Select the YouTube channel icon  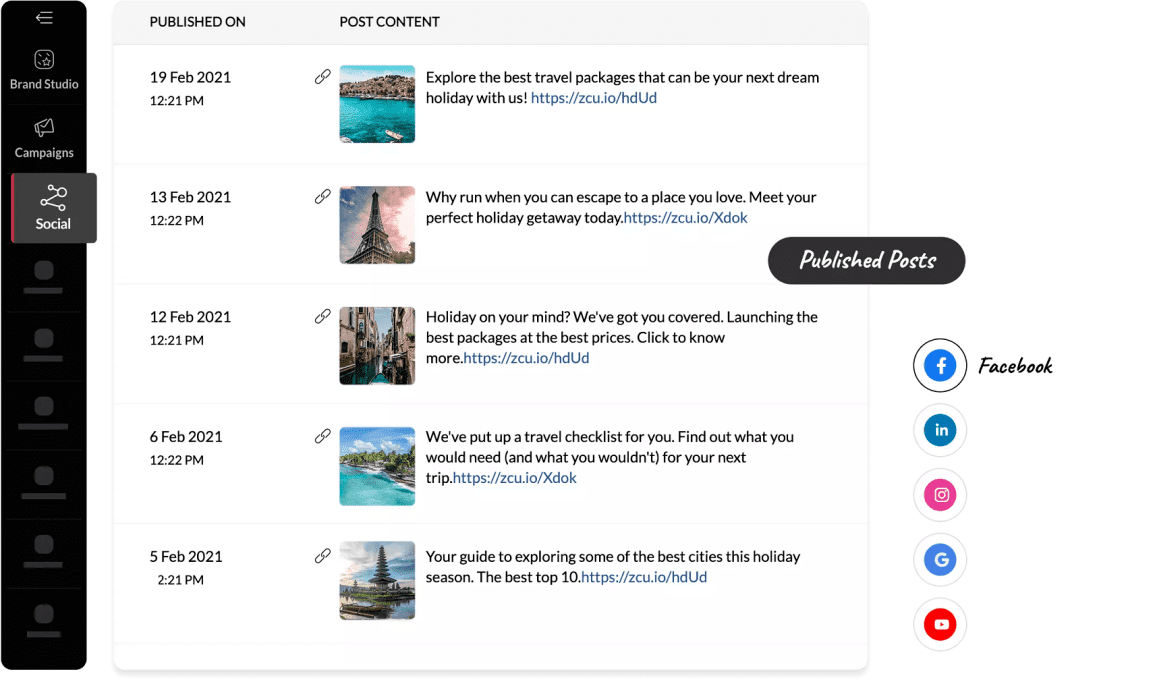(x=940, y=625)
